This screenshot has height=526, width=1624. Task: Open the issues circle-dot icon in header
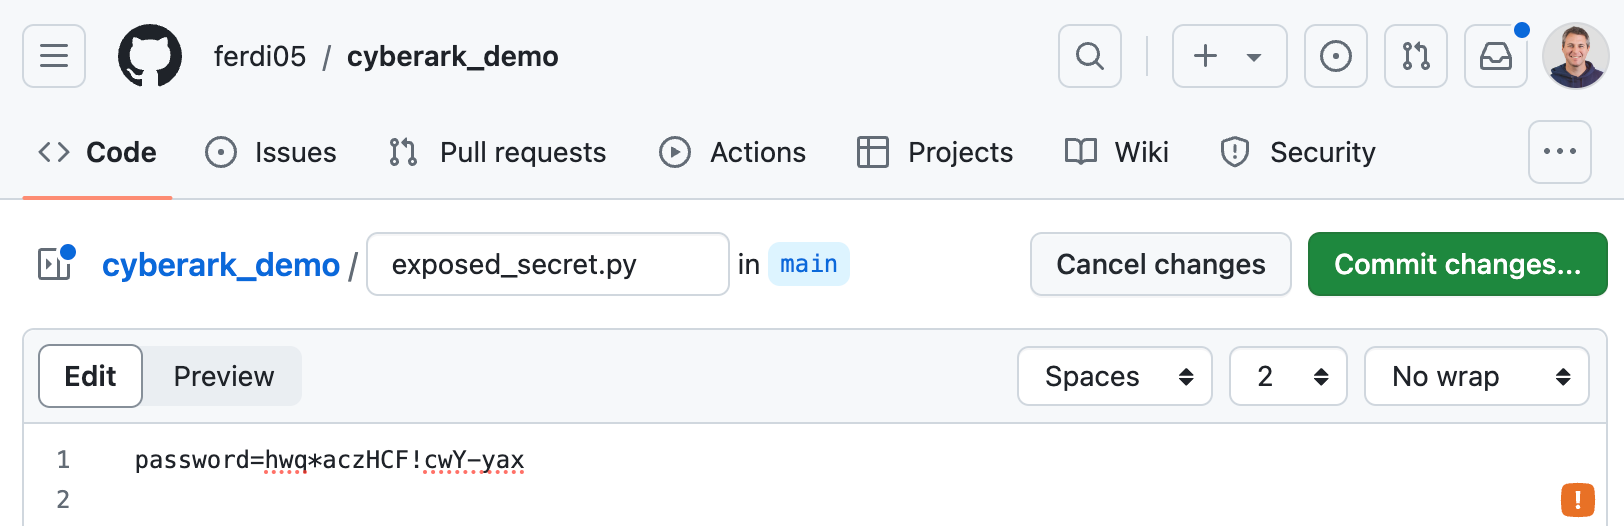(x=1335, y=56)
